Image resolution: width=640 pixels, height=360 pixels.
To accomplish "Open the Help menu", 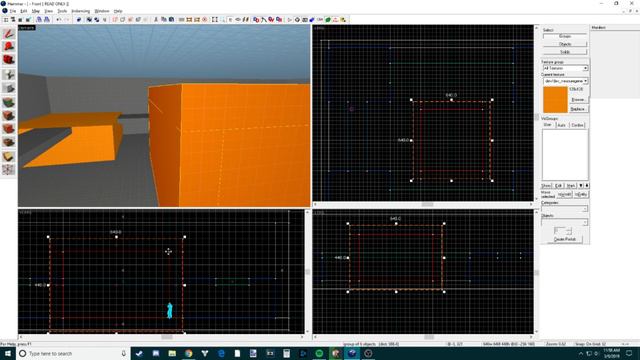I will (118, 11).
